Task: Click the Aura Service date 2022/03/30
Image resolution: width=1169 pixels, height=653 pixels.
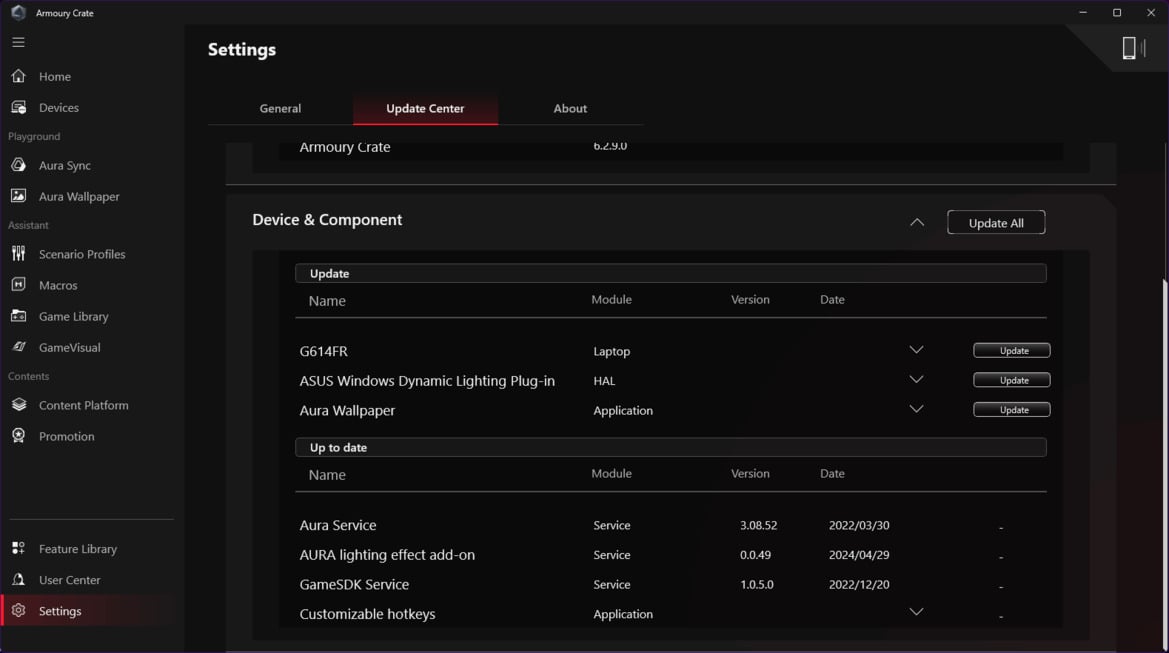Action: pos(859,526)
